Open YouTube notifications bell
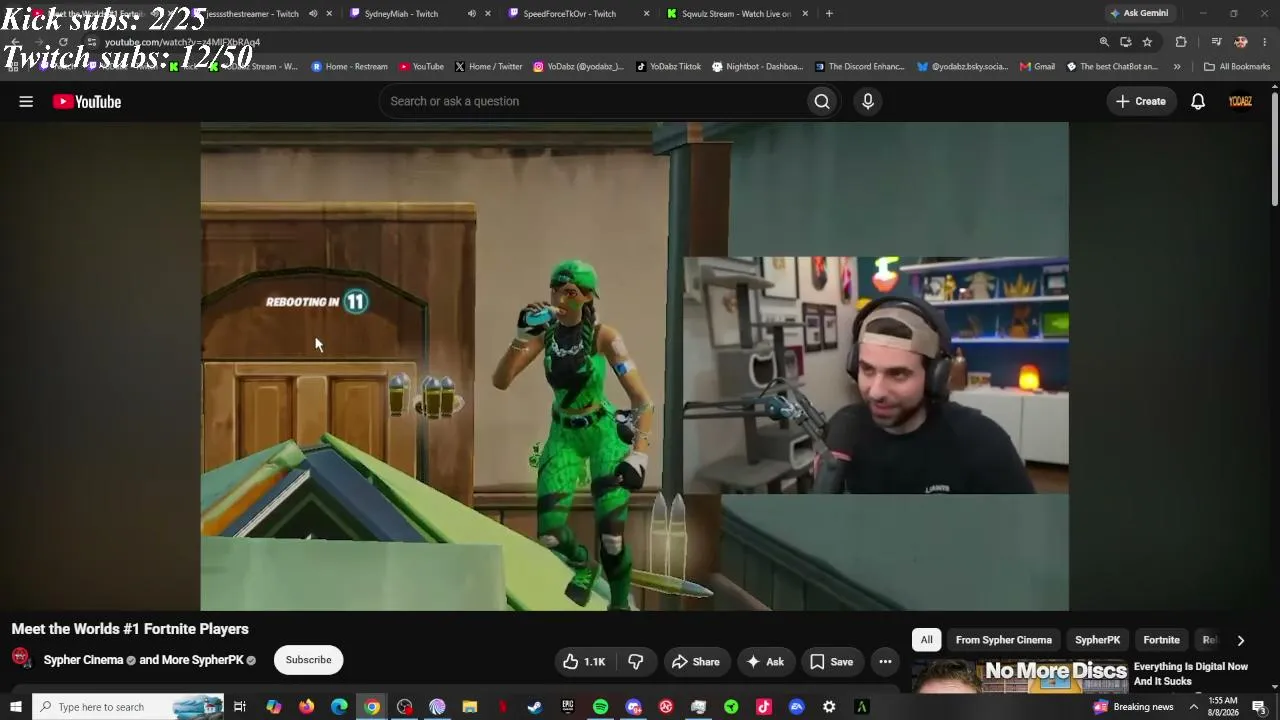The width and height of the screenshot is (1280, 720). 1198,101
